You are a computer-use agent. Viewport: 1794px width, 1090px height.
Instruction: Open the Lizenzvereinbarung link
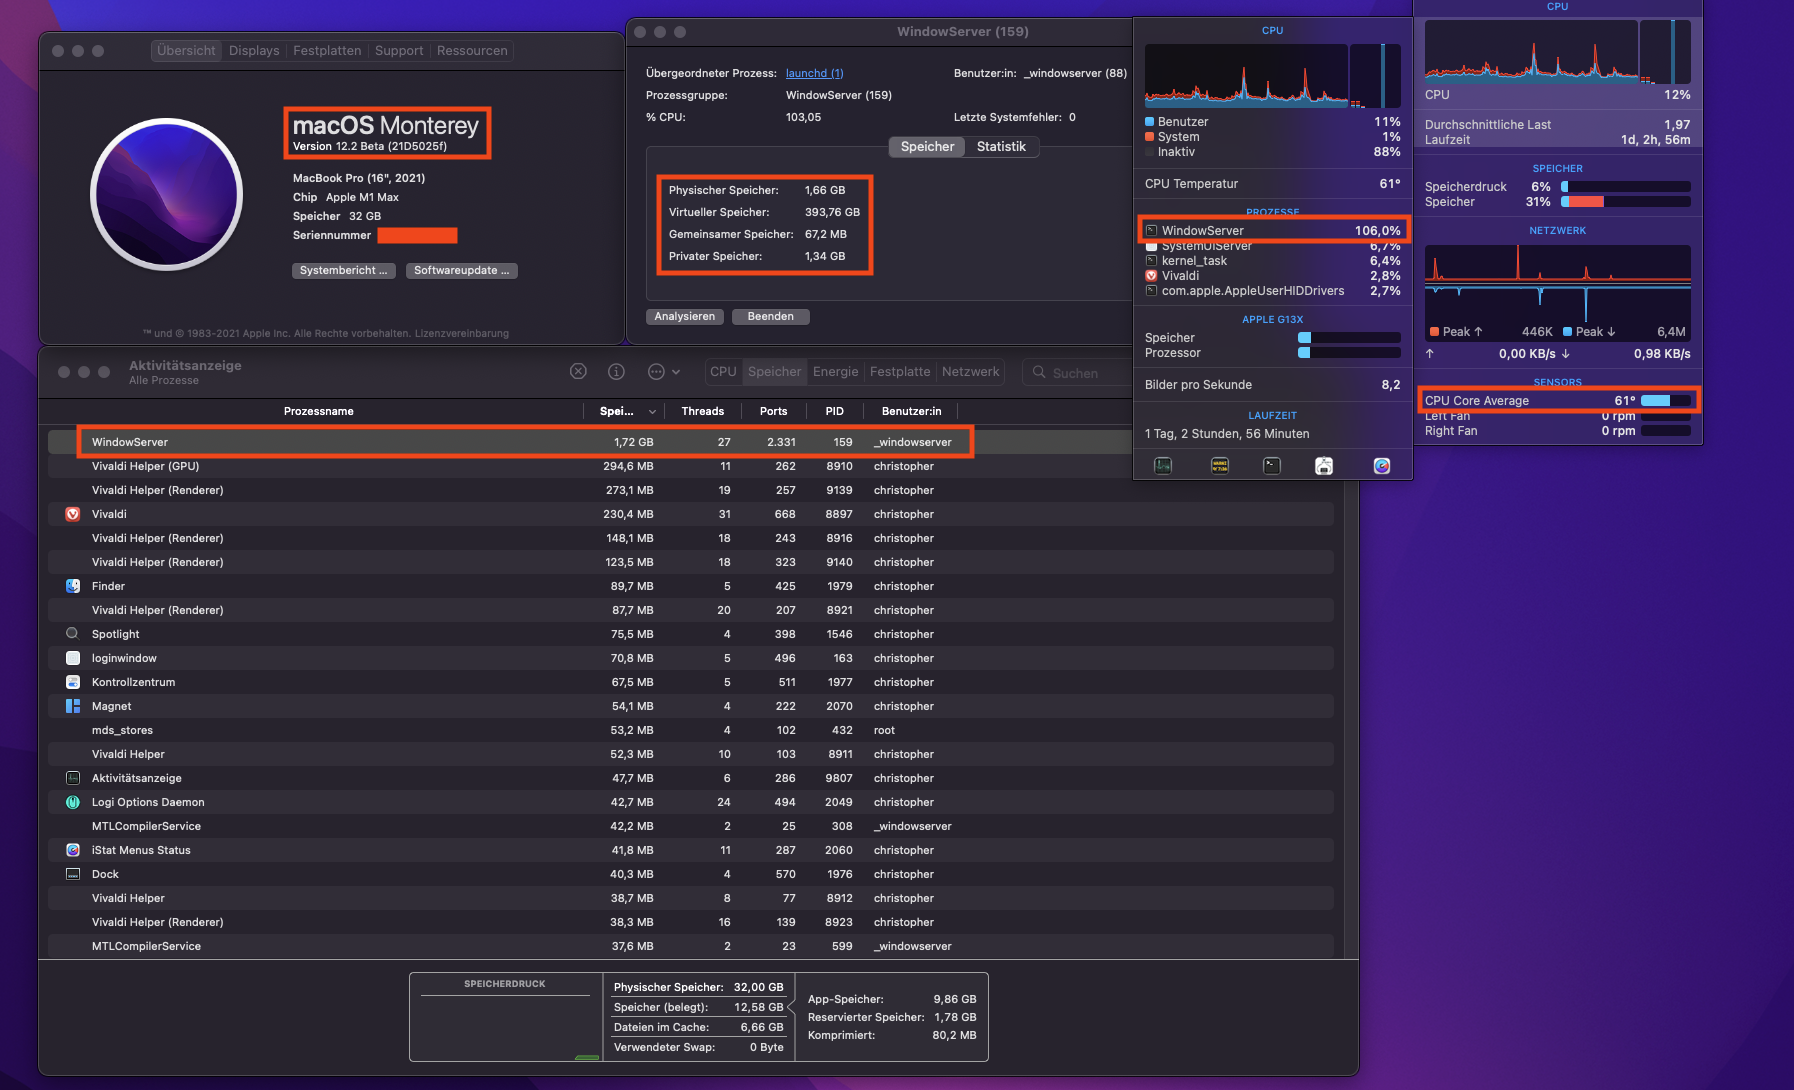[462, 334]
